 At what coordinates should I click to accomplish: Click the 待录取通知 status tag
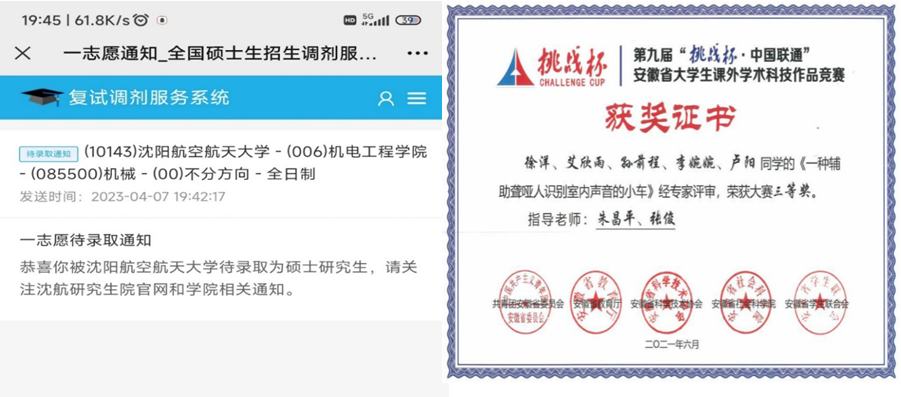coord(48,154)
